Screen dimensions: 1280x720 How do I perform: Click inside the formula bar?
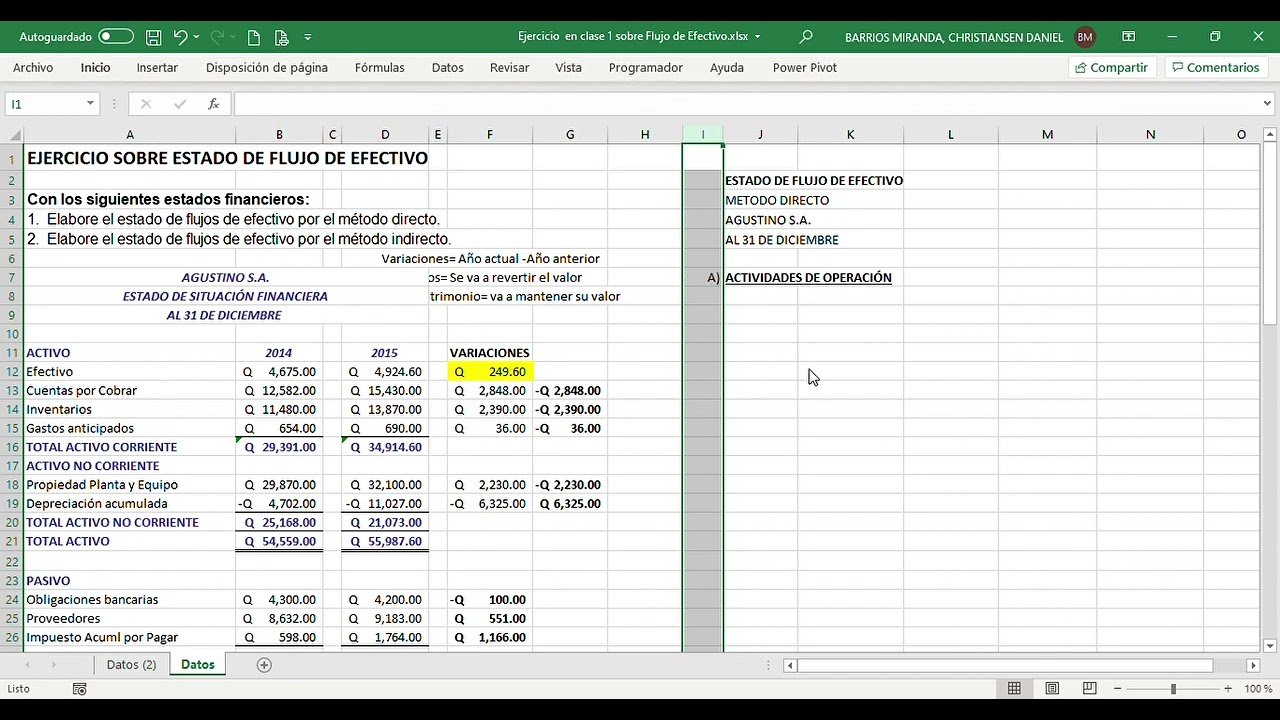click(x=746, y=104)
